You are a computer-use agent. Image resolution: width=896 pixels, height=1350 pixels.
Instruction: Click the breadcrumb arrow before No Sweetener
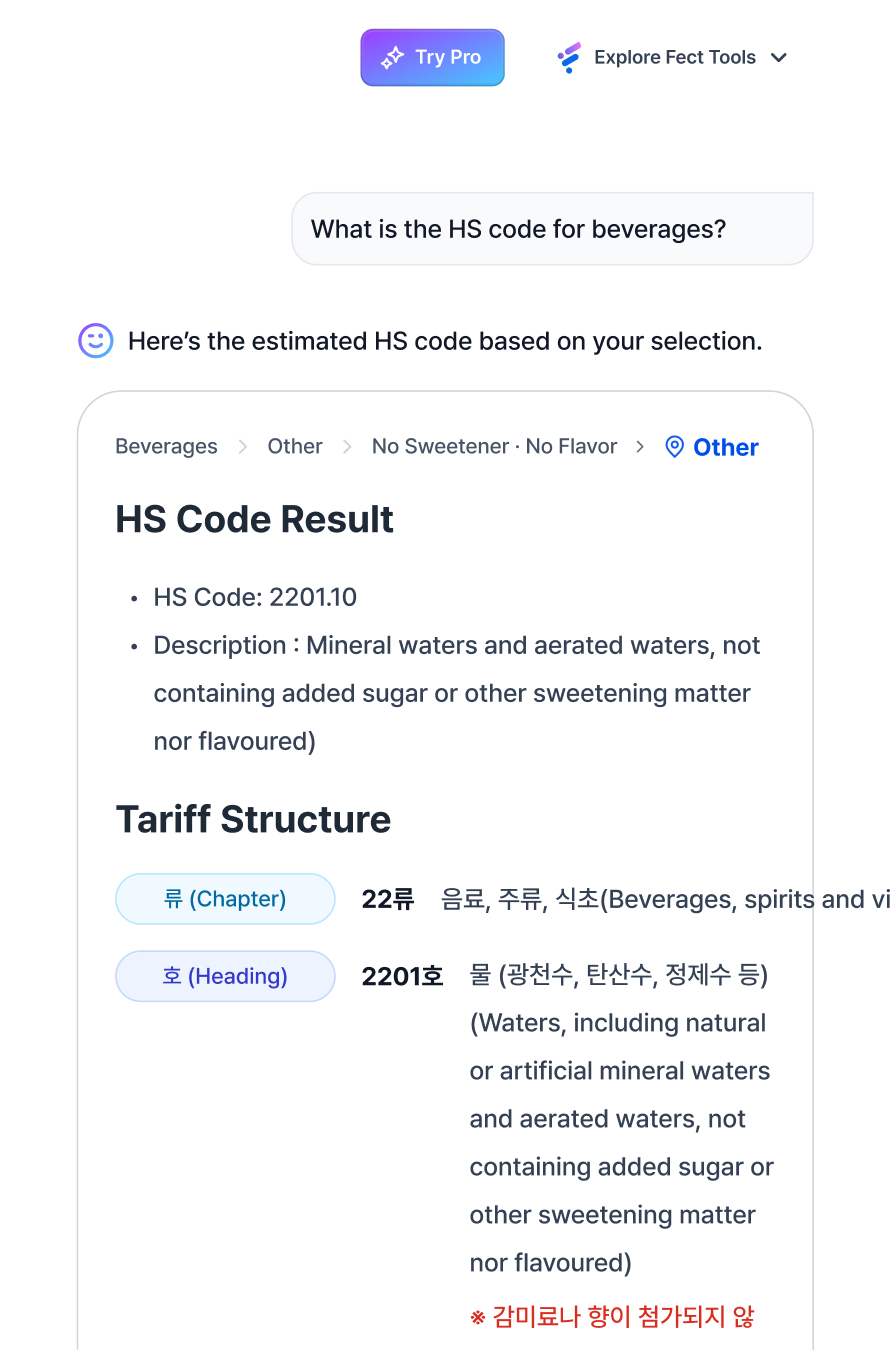(347, 447)
